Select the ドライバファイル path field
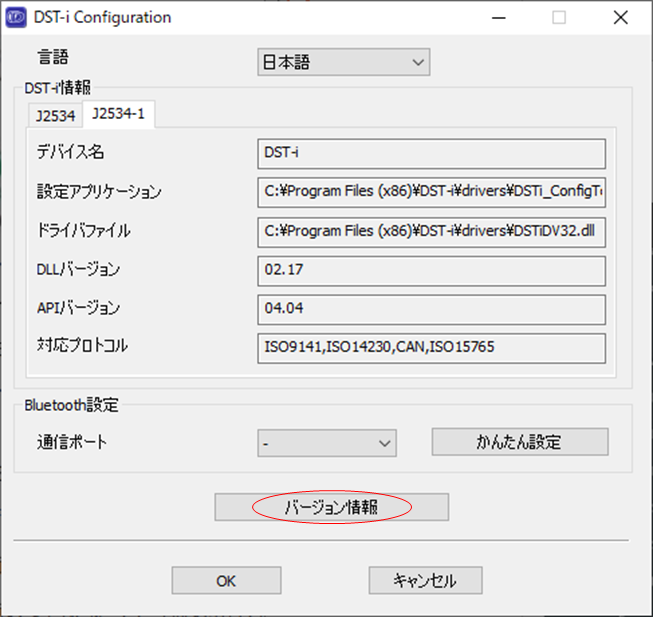 (x=431, y=232)
